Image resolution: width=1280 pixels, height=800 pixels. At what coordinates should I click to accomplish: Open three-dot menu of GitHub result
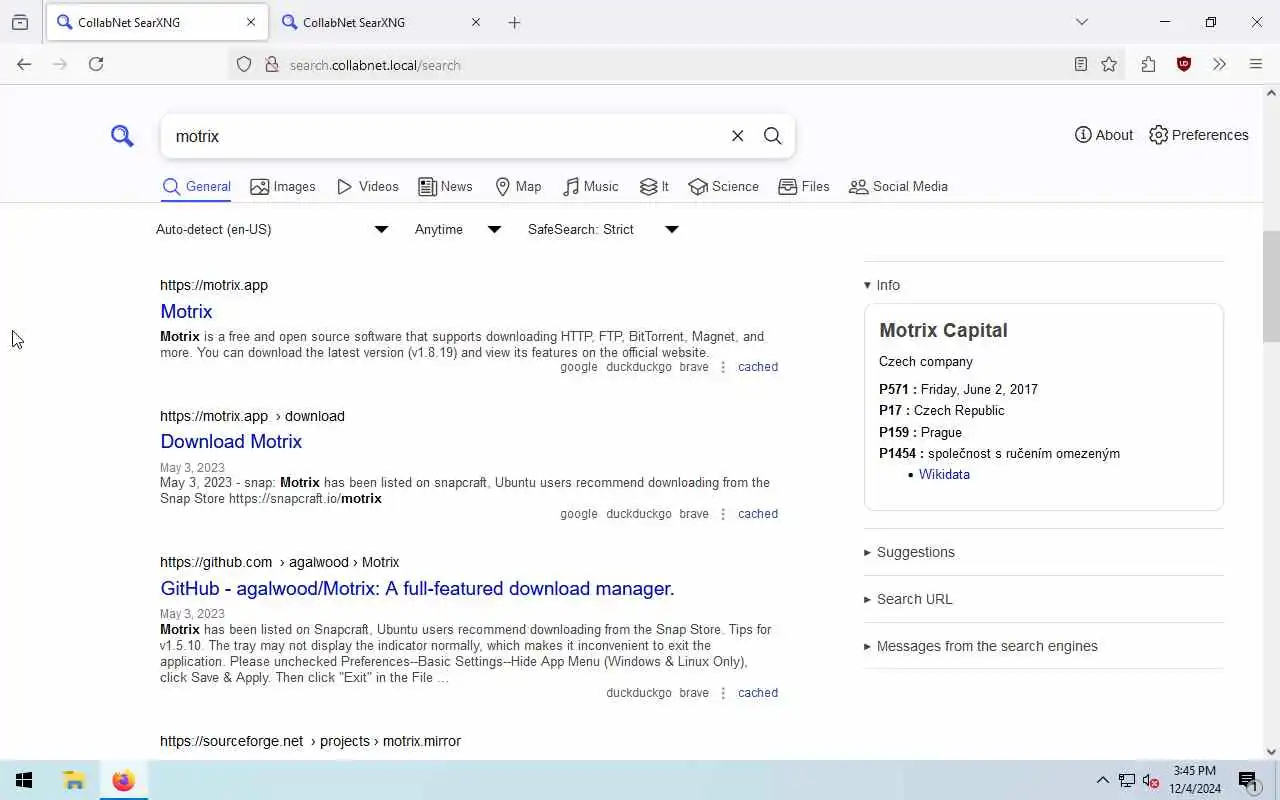[x=723, y=693]
